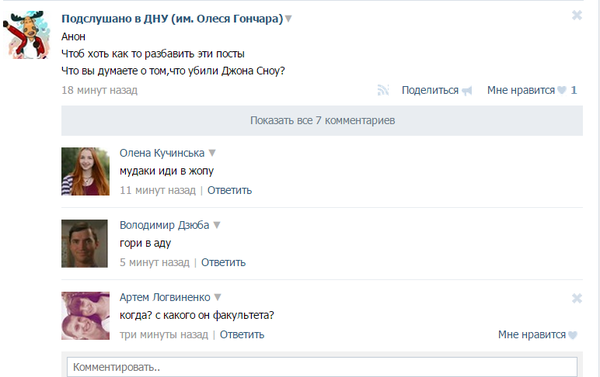Open the Подслушано в ДНУ group title
Screen dimensions: 600x377
click(x=172, y=18)
